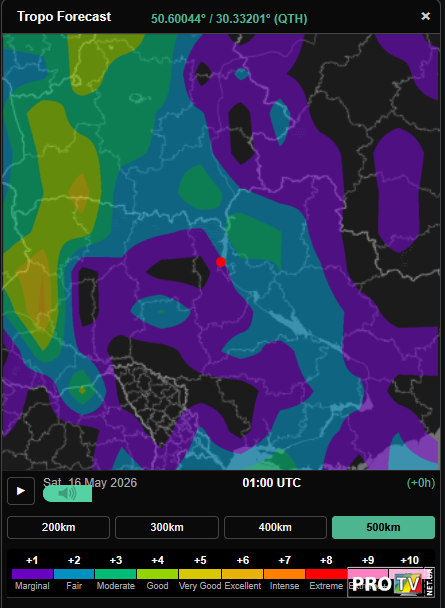
Task: Click the Good legend label
Action: point(157,586)
